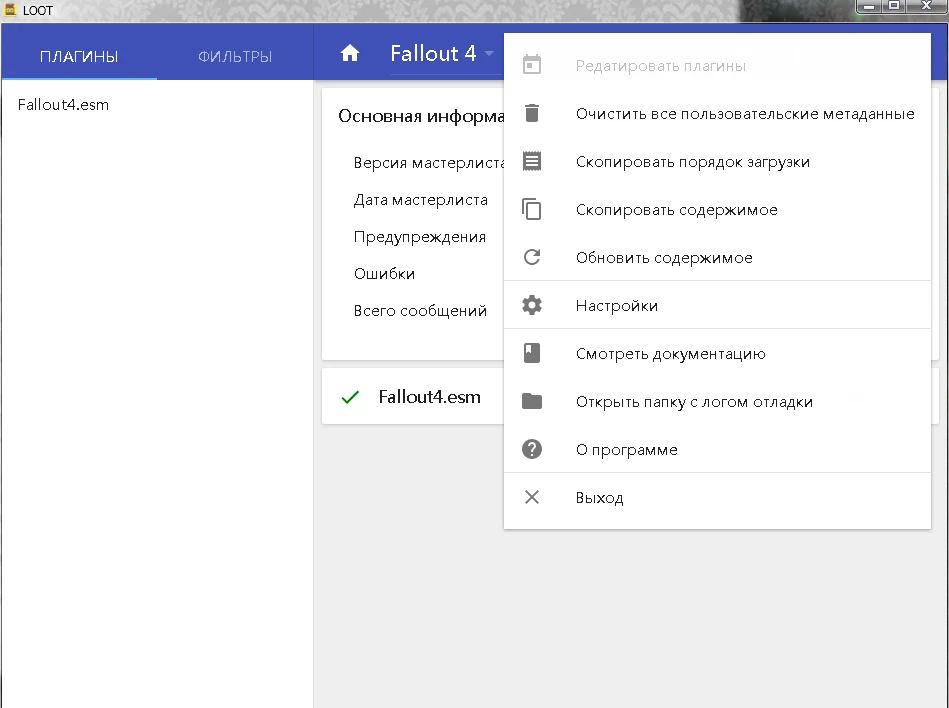Click the X icon next to Выход

pos(532,498)
